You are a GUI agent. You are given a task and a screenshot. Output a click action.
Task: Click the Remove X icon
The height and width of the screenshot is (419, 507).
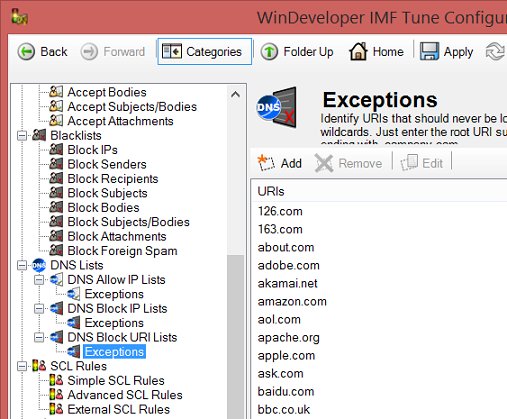(324, 163)
